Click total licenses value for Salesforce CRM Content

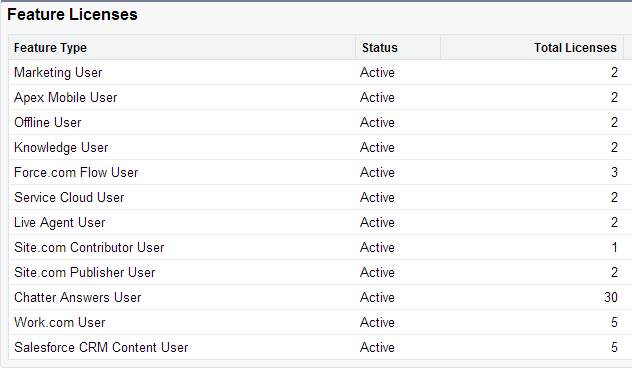click(614, 347)
